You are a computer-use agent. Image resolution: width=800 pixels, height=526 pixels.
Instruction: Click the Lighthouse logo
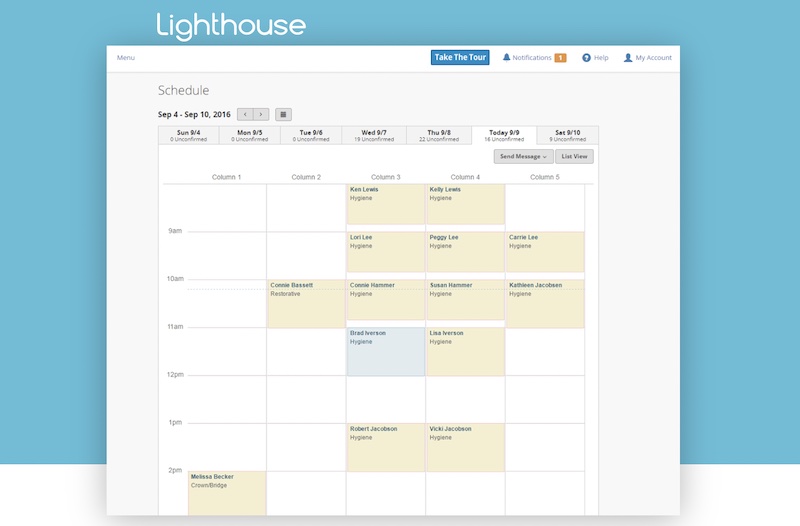point(231,27)
